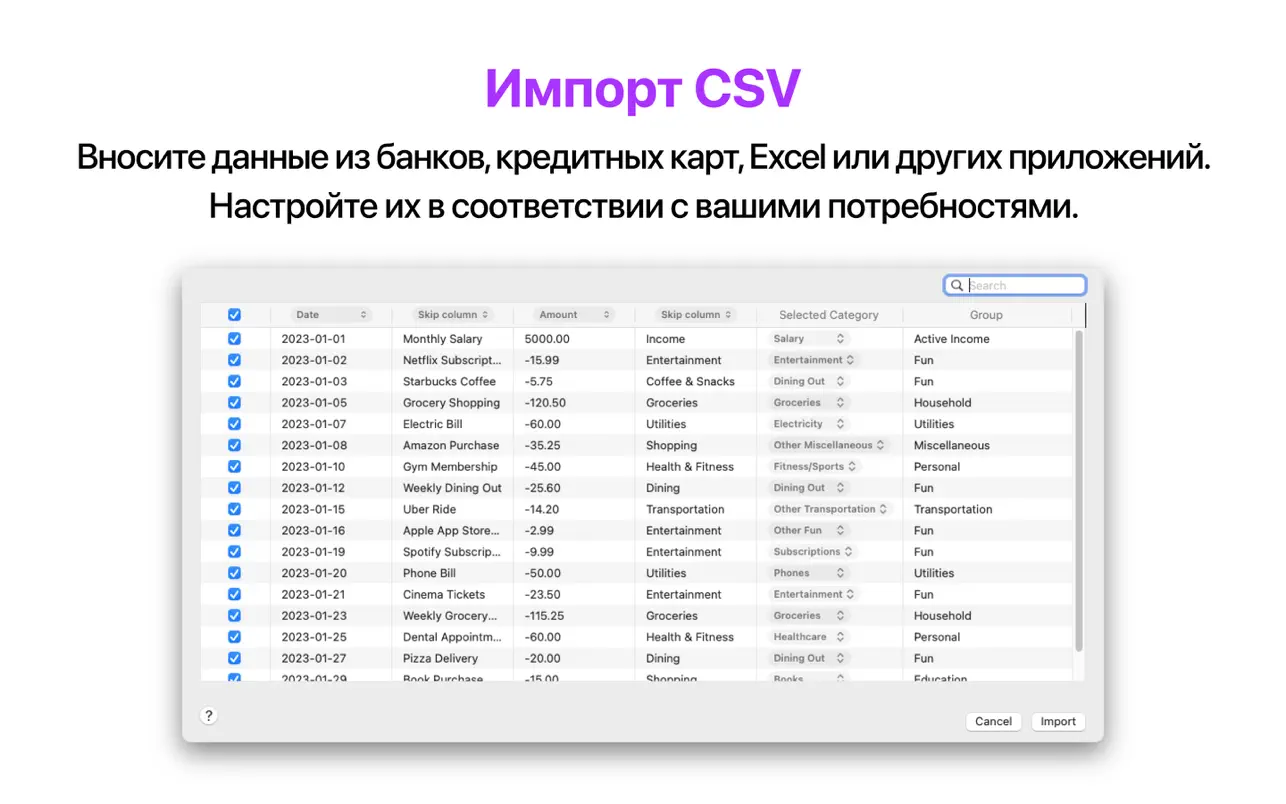Select the -14.20 amount cell

coord(542,509)
